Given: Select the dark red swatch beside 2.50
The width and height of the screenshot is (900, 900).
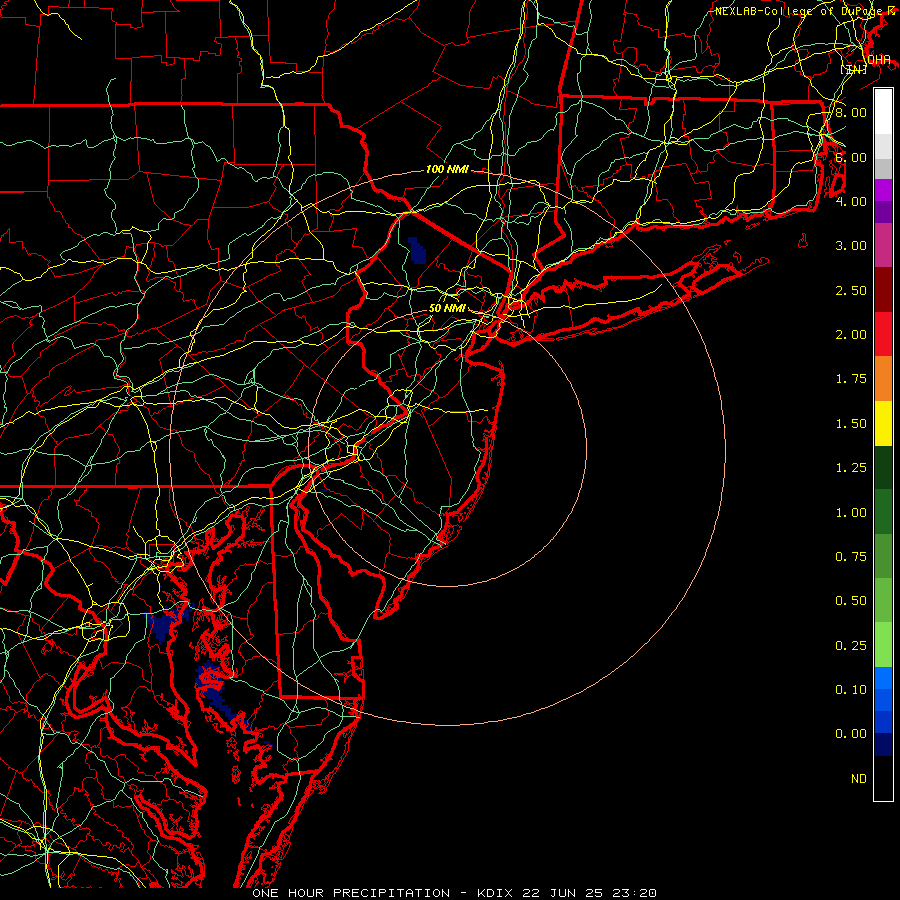Looking at the screenshot, I should pyautogui.click(x=883, y=290).
